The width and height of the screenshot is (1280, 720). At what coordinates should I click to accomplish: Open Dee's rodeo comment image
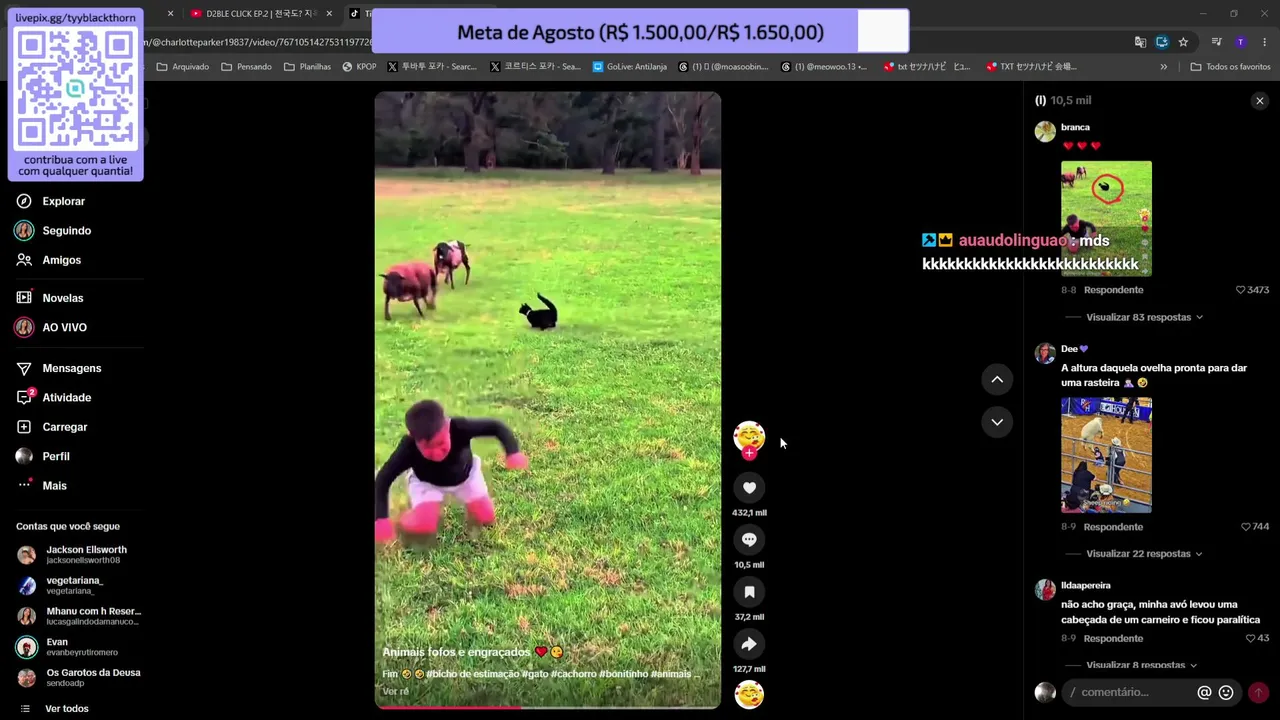tap(1106, 455)
